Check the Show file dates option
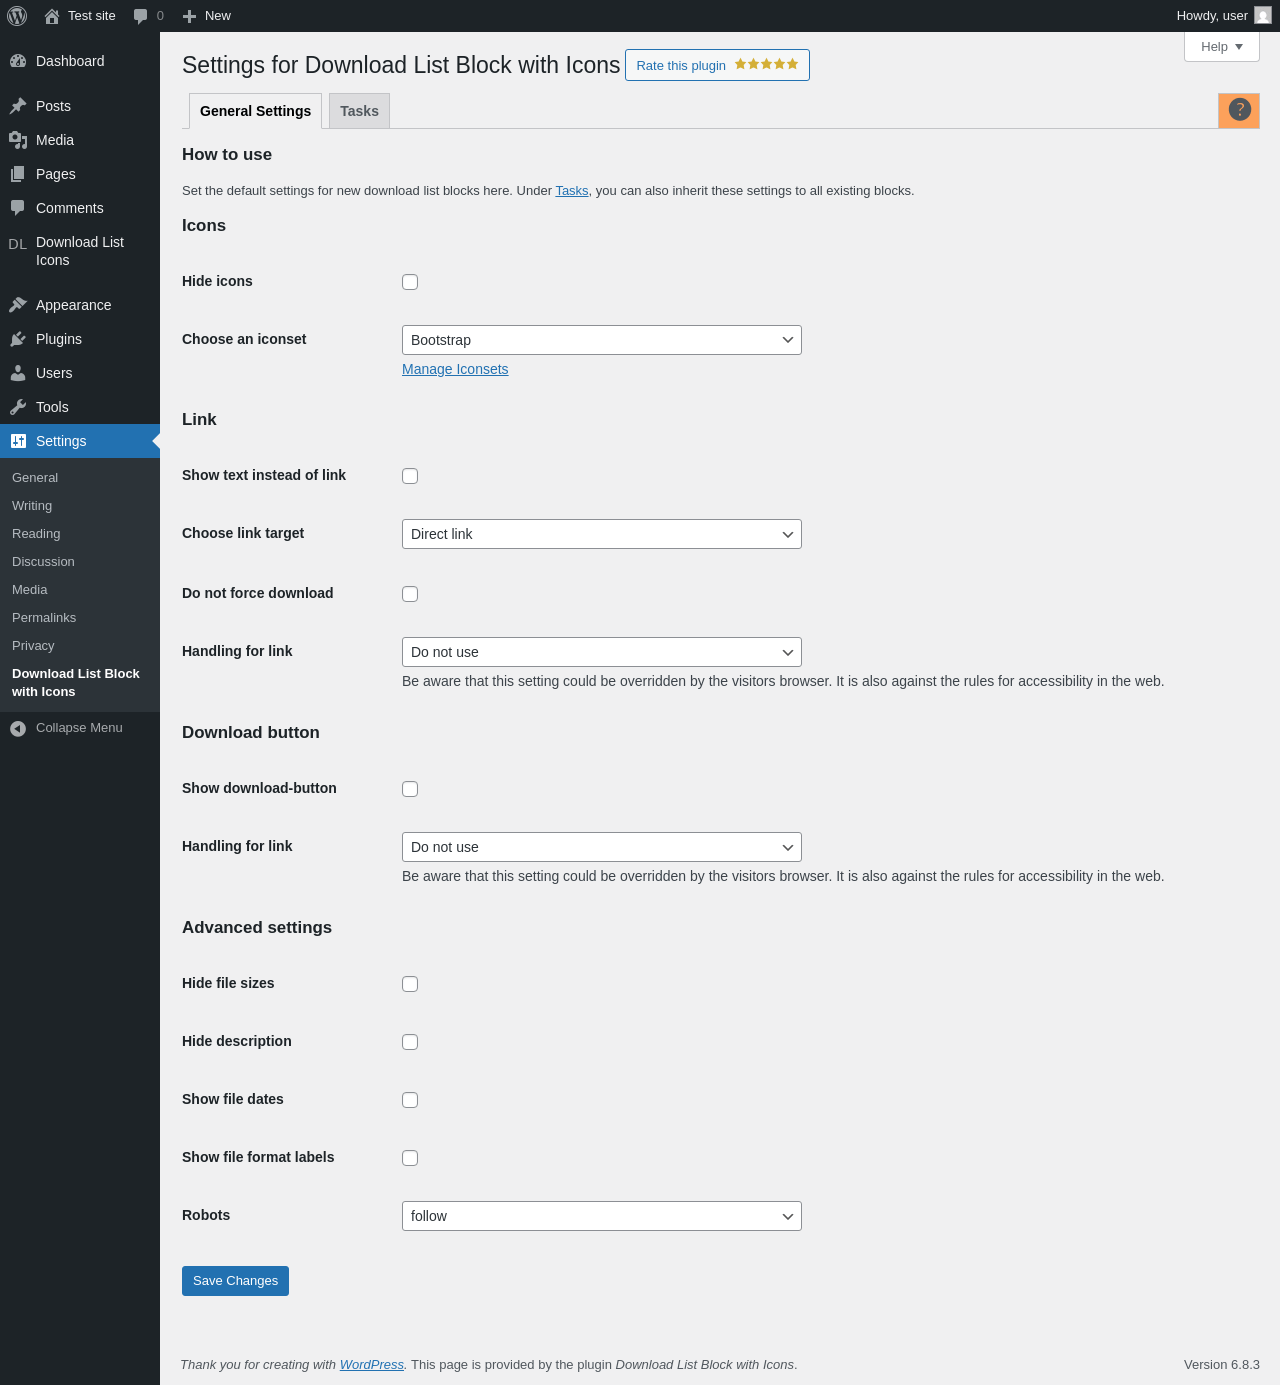Screen dimensions: 1280x1385 coord(410,1100)
